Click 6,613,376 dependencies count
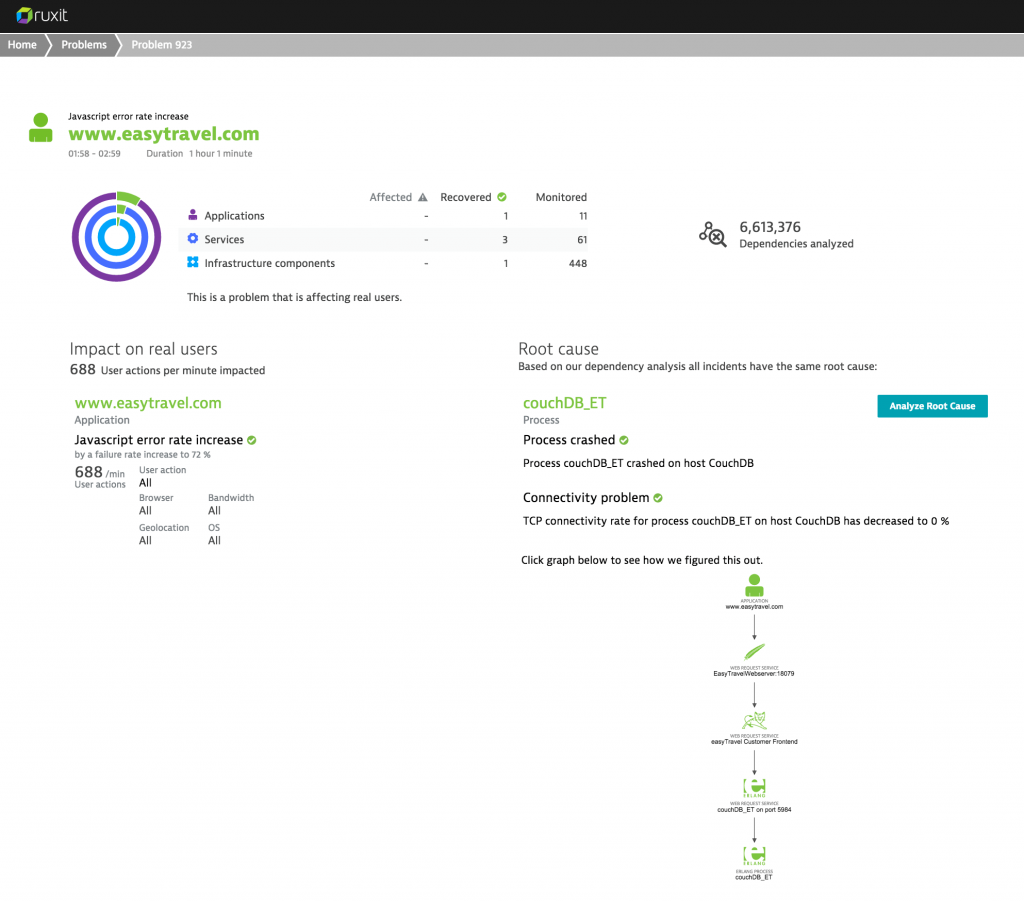 tap(769, 227)
